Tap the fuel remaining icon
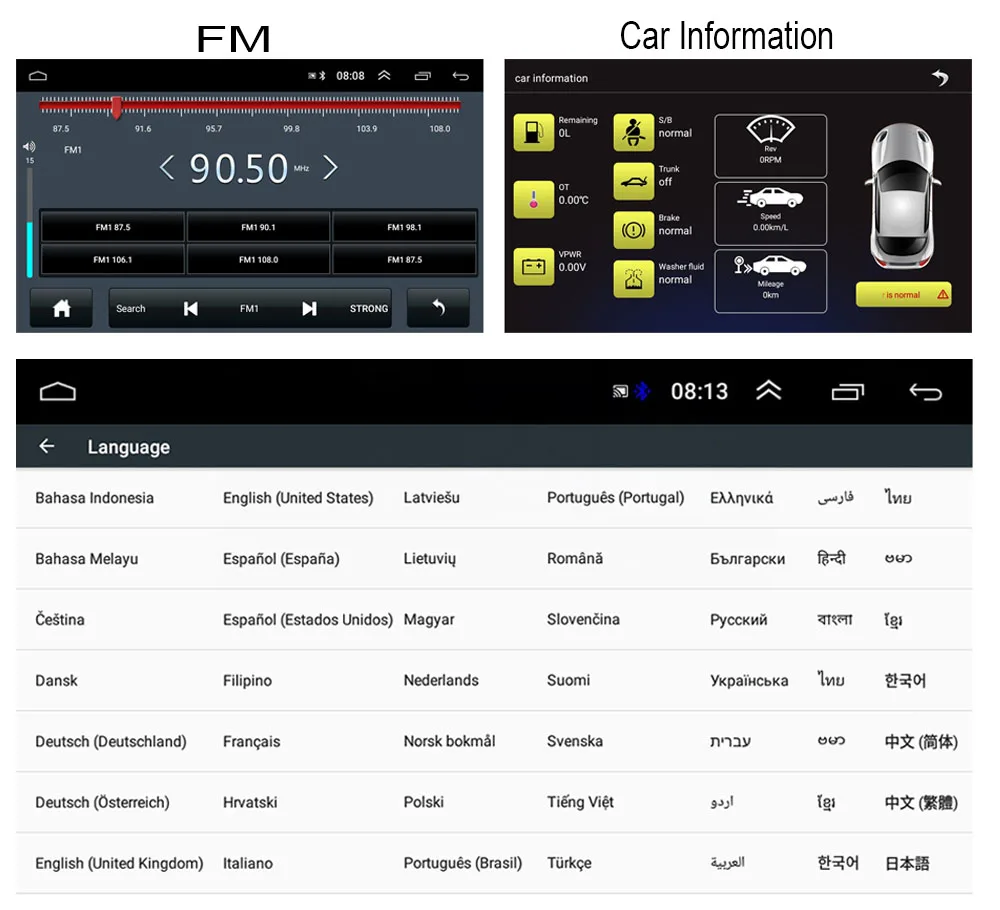Screen dimensions: 1000x910 534,131
